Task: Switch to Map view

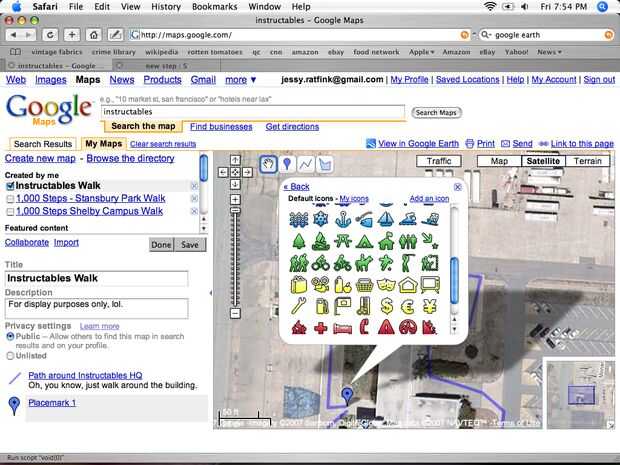Action: click(499, 161)
